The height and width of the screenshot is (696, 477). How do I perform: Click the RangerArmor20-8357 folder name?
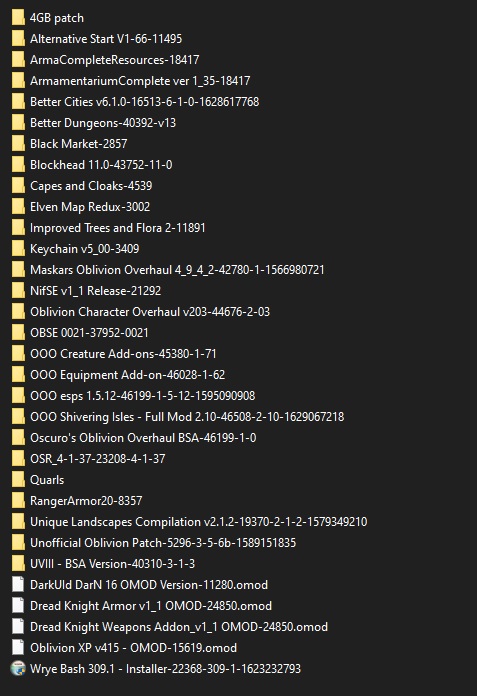tap(86, 501)
